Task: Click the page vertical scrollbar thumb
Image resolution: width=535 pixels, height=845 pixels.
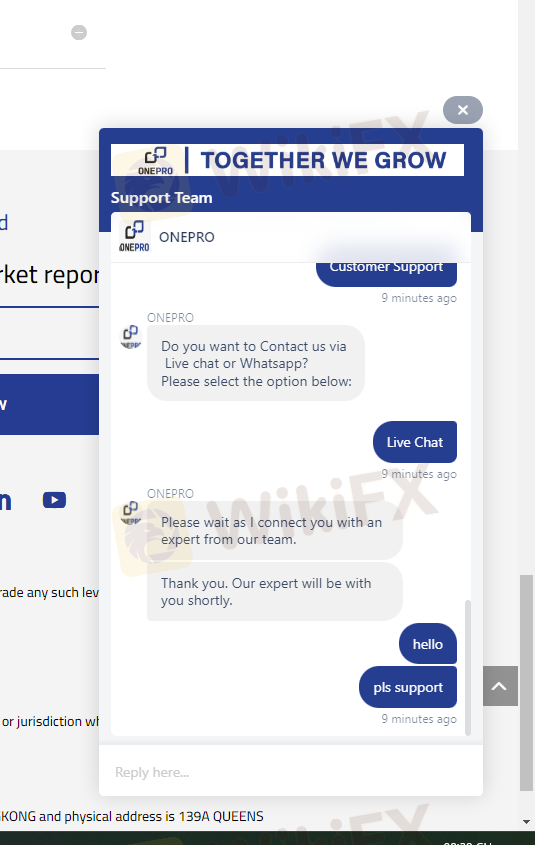Action: click(526, 683)
